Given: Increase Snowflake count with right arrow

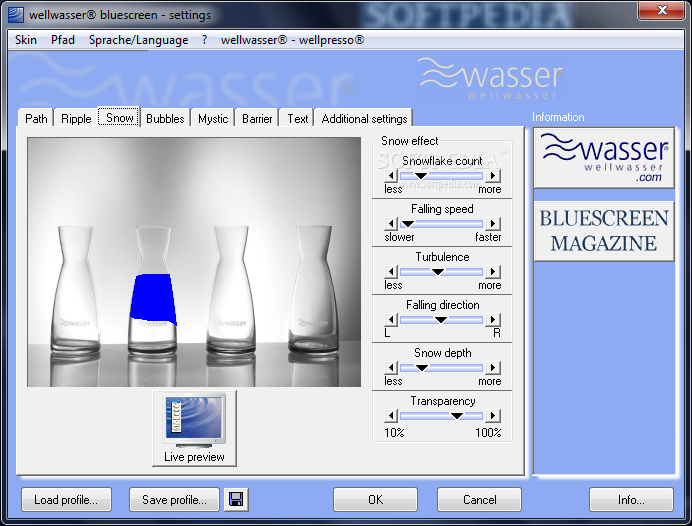Looking at the screenshot, I should pos(493,176).
